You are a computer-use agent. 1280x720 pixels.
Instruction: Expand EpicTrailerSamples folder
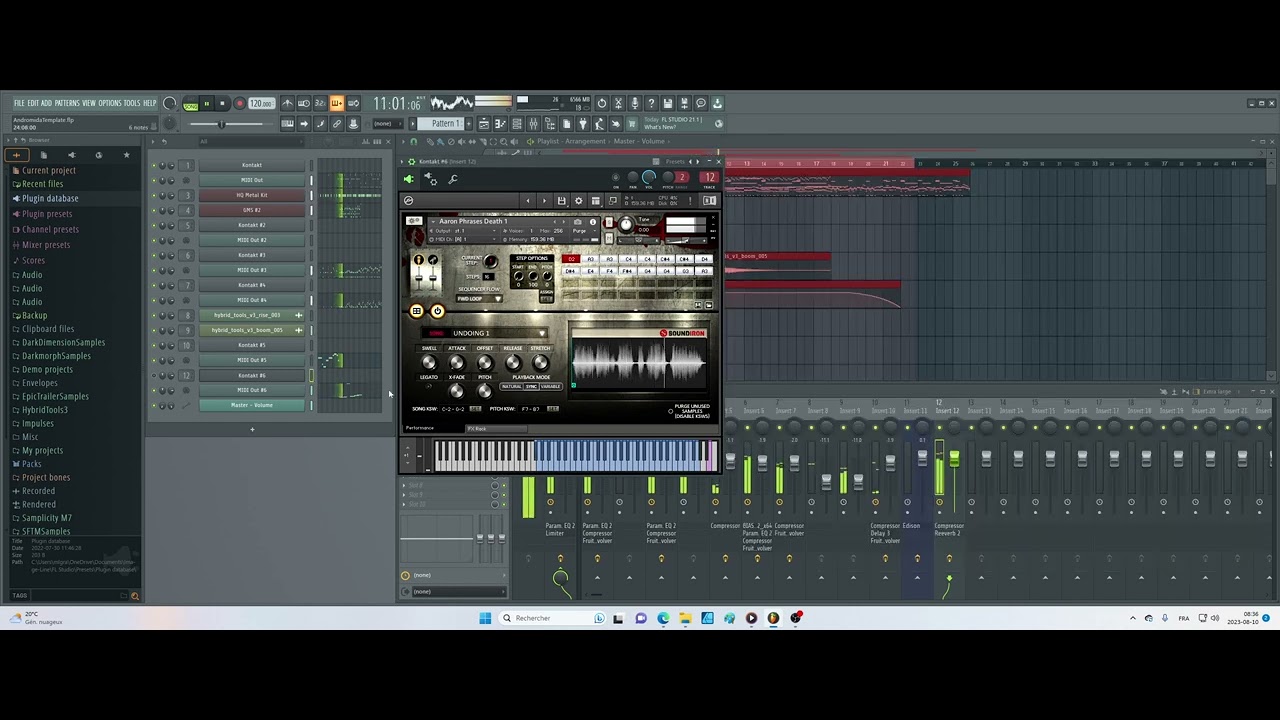(x=55, y=396)
